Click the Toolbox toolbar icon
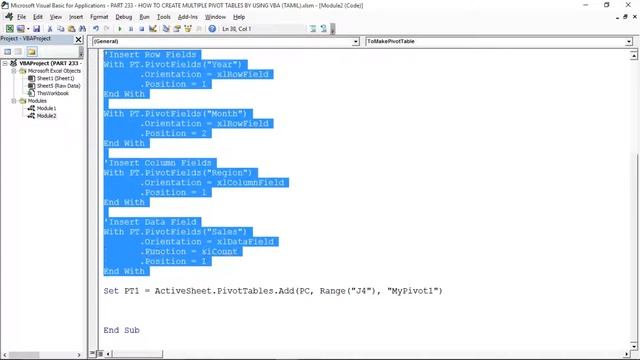The width and height of the screenshot is (640, 360). point(199,29)
